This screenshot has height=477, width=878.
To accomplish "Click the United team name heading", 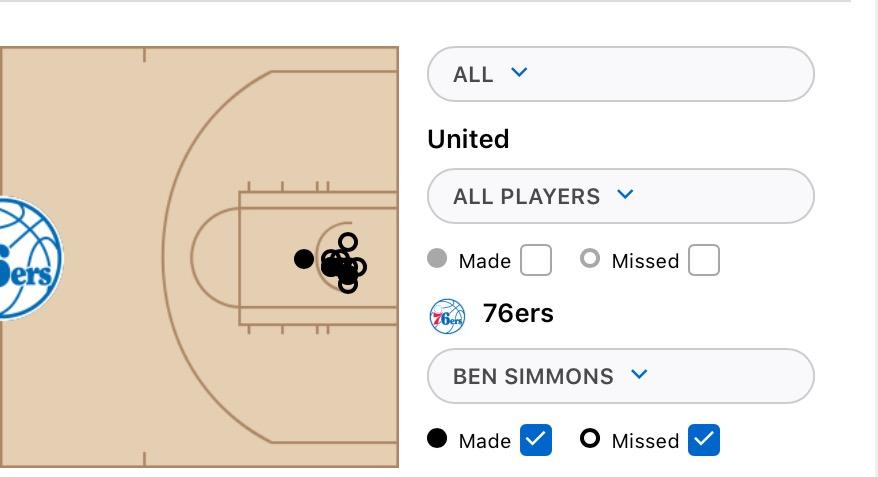I will [468, 139].
